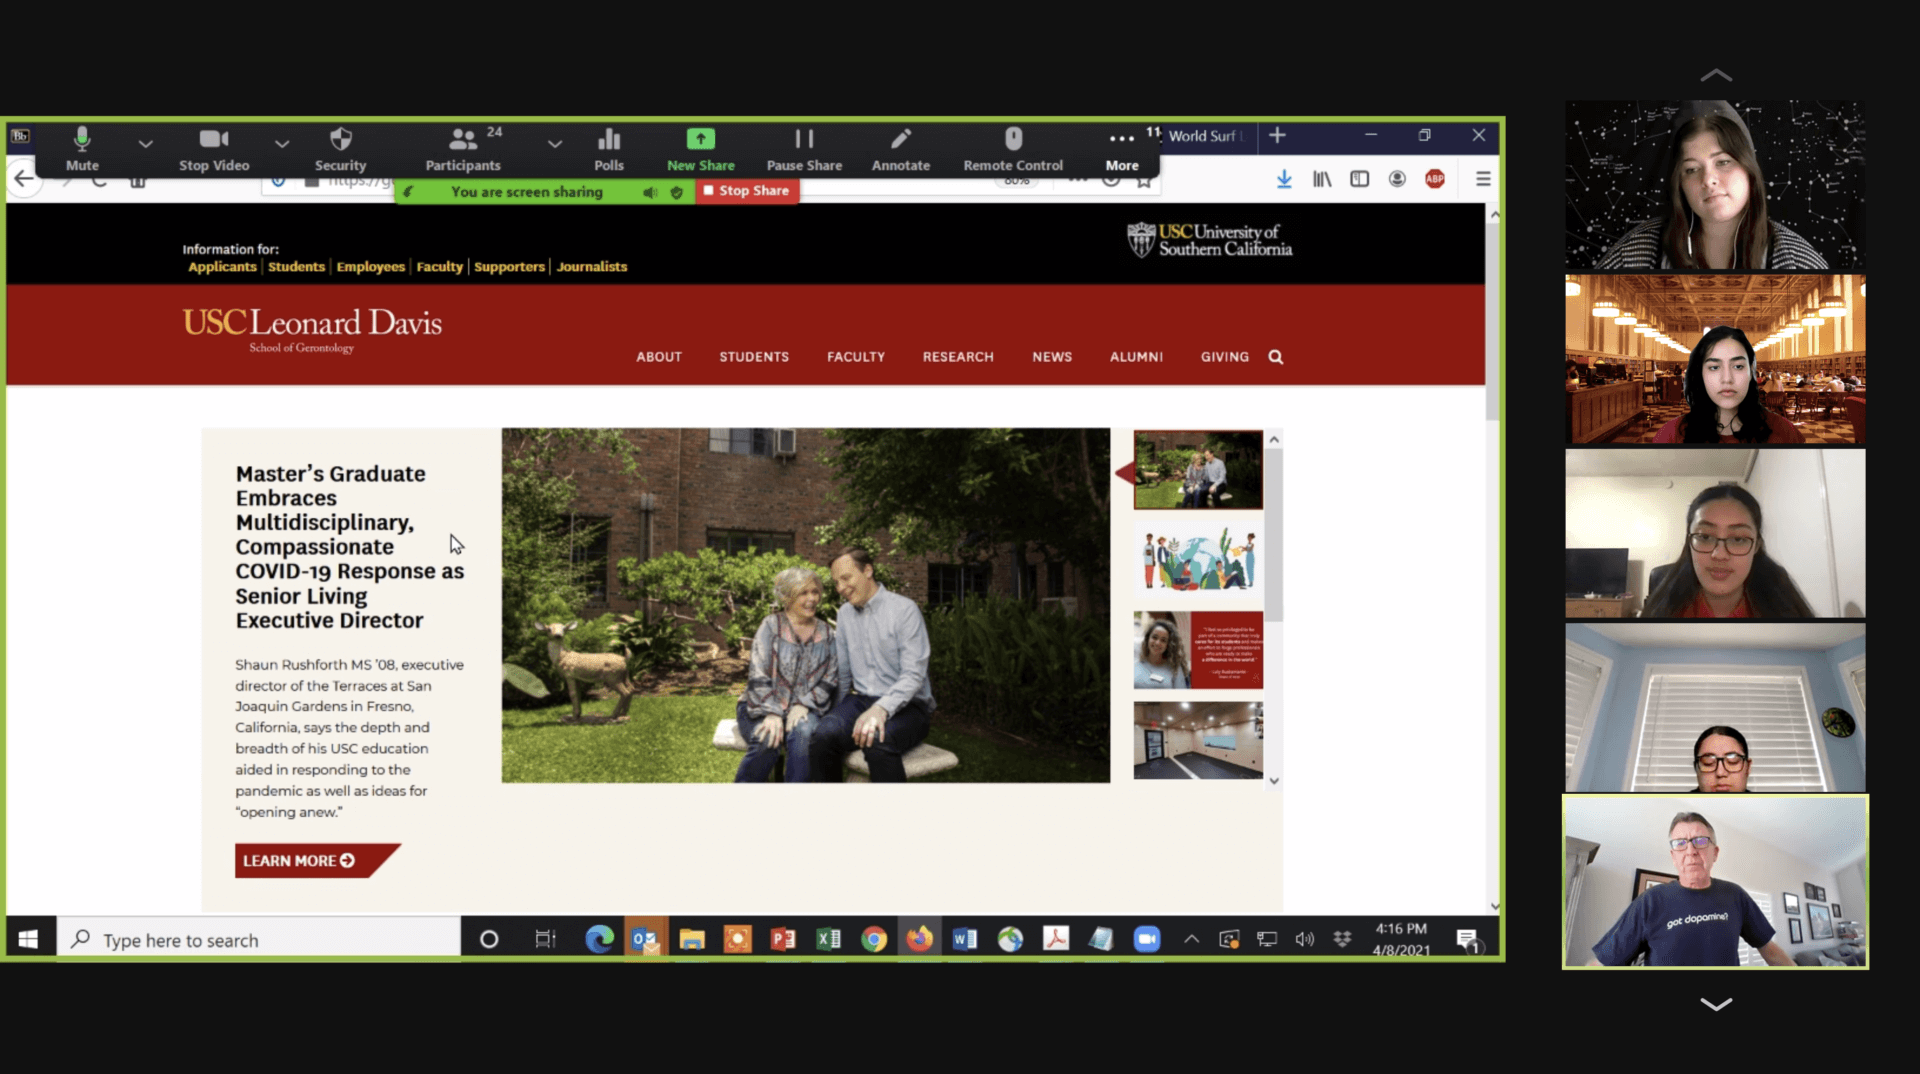Click the USC Leonard Davis school logo
Viewport: 1920px width, 1074px height.
(x=312, y=329)
